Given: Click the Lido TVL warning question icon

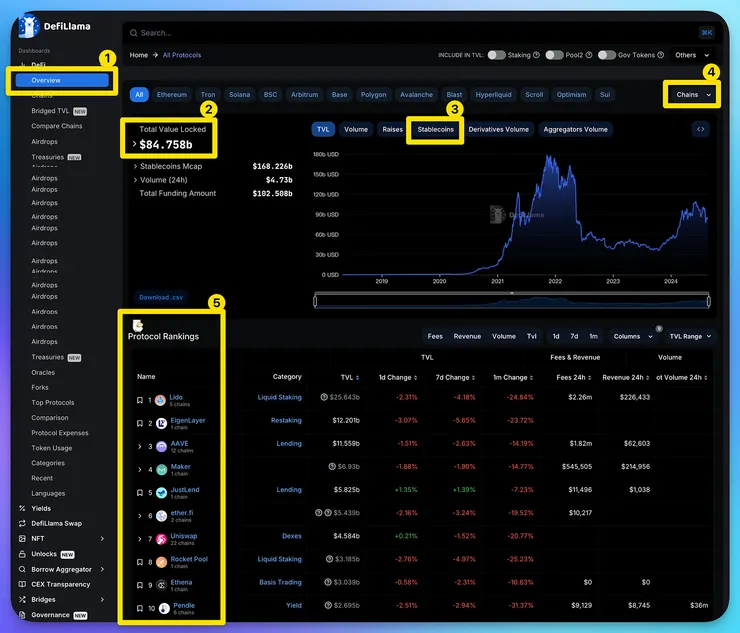Looking at the screenshot, I should pos(324,397).
